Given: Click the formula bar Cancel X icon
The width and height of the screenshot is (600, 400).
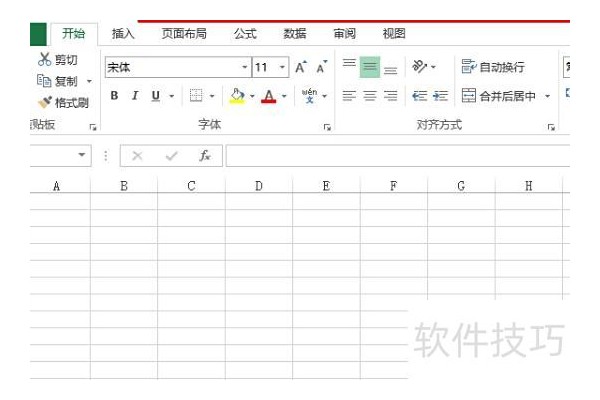Looking at the screenshot, I should (x=137, y=156).
